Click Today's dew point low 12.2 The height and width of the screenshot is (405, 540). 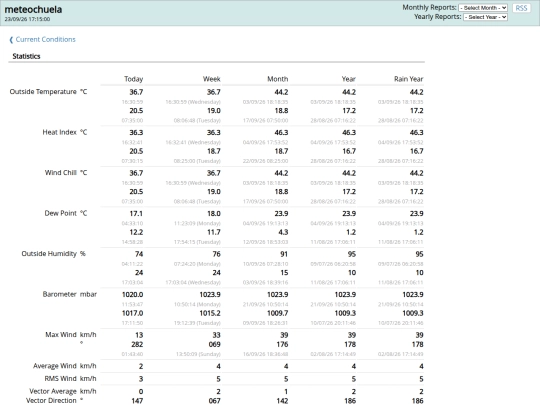click(136, 232)
